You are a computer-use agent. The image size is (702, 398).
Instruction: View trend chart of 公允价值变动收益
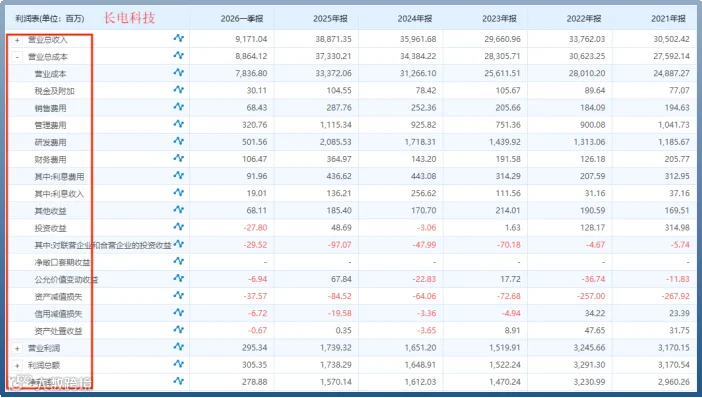tap(179, 278)
